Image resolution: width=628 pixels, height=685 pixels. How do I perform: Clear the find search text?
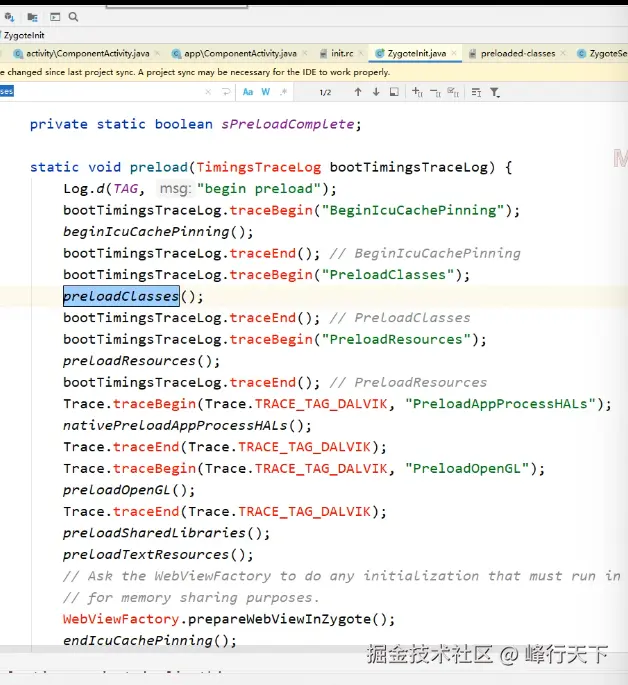208,92
